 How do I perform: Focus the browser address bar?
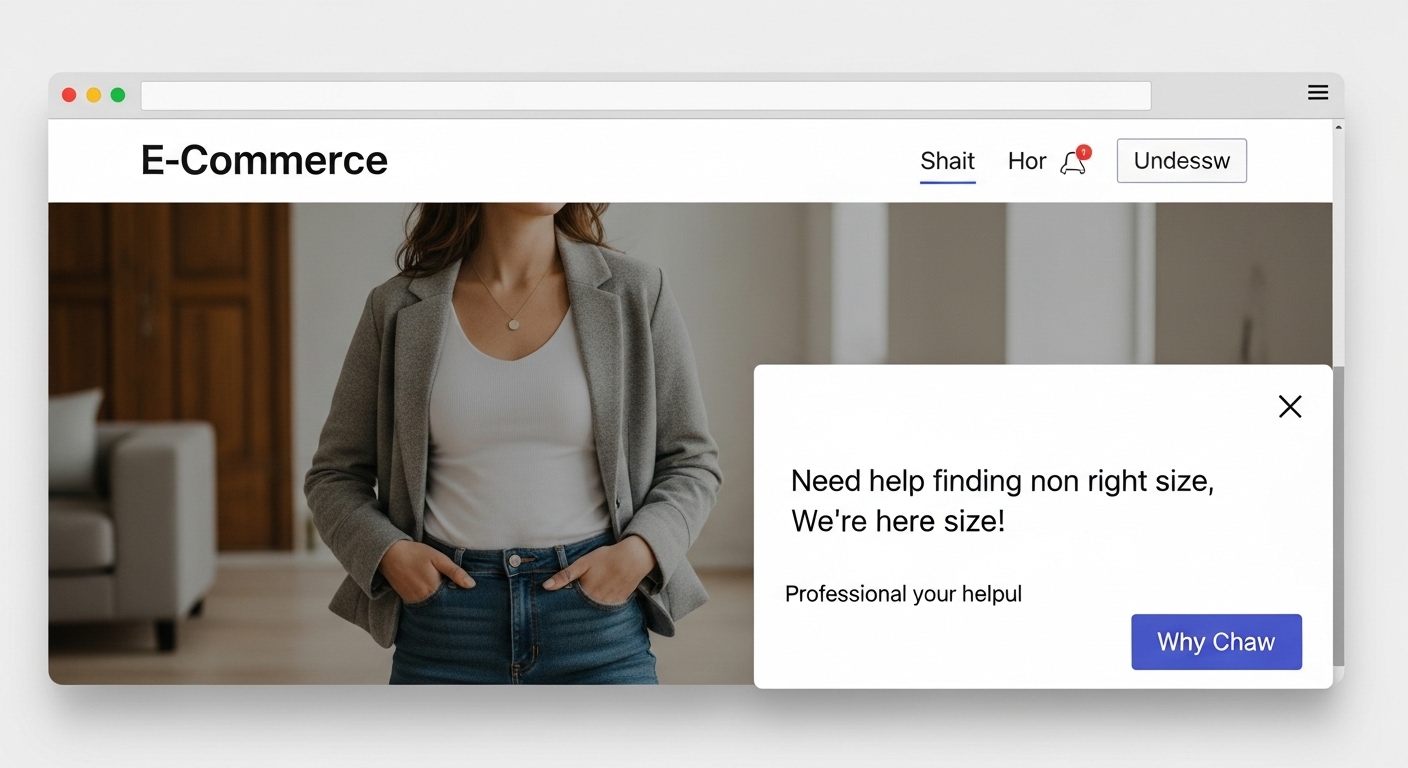645,96
